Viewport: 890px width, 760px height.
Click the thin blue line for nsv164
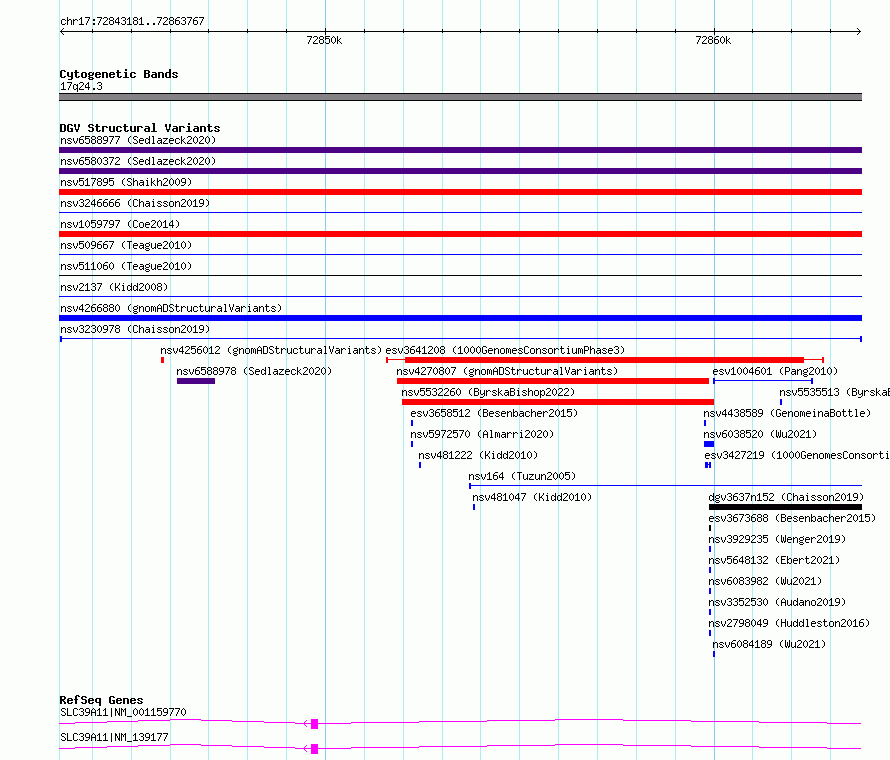point(665,486)
